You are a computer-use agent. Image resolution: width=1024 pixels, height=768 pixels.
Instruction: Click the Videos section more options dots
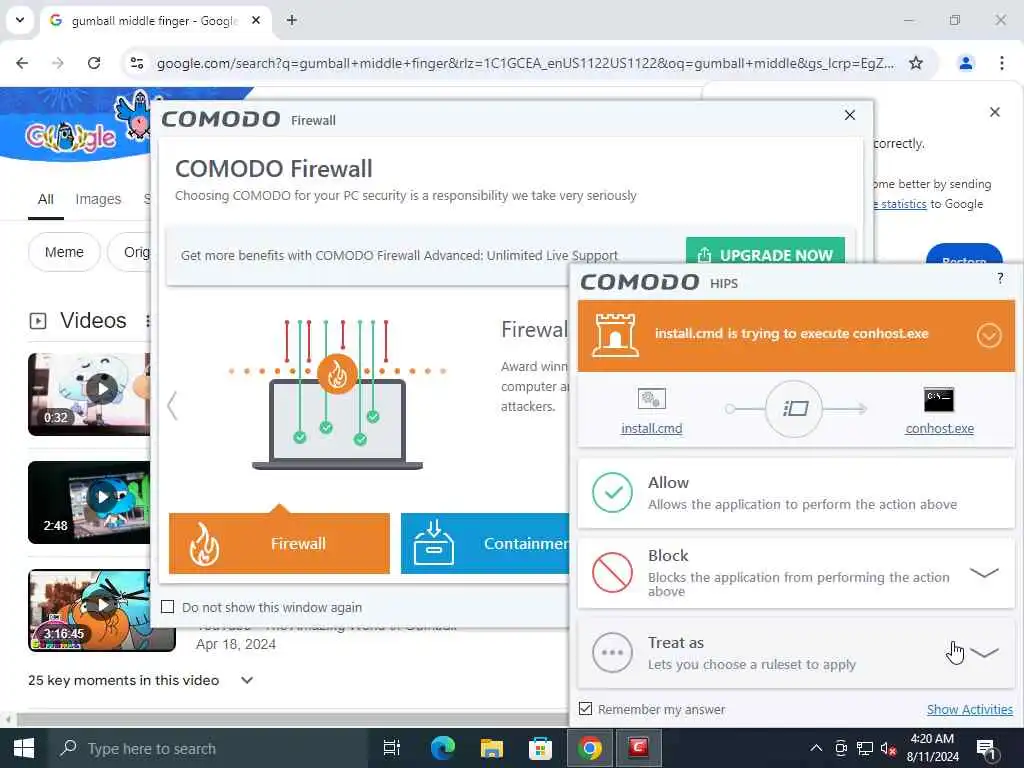click(x=148, y=321)
